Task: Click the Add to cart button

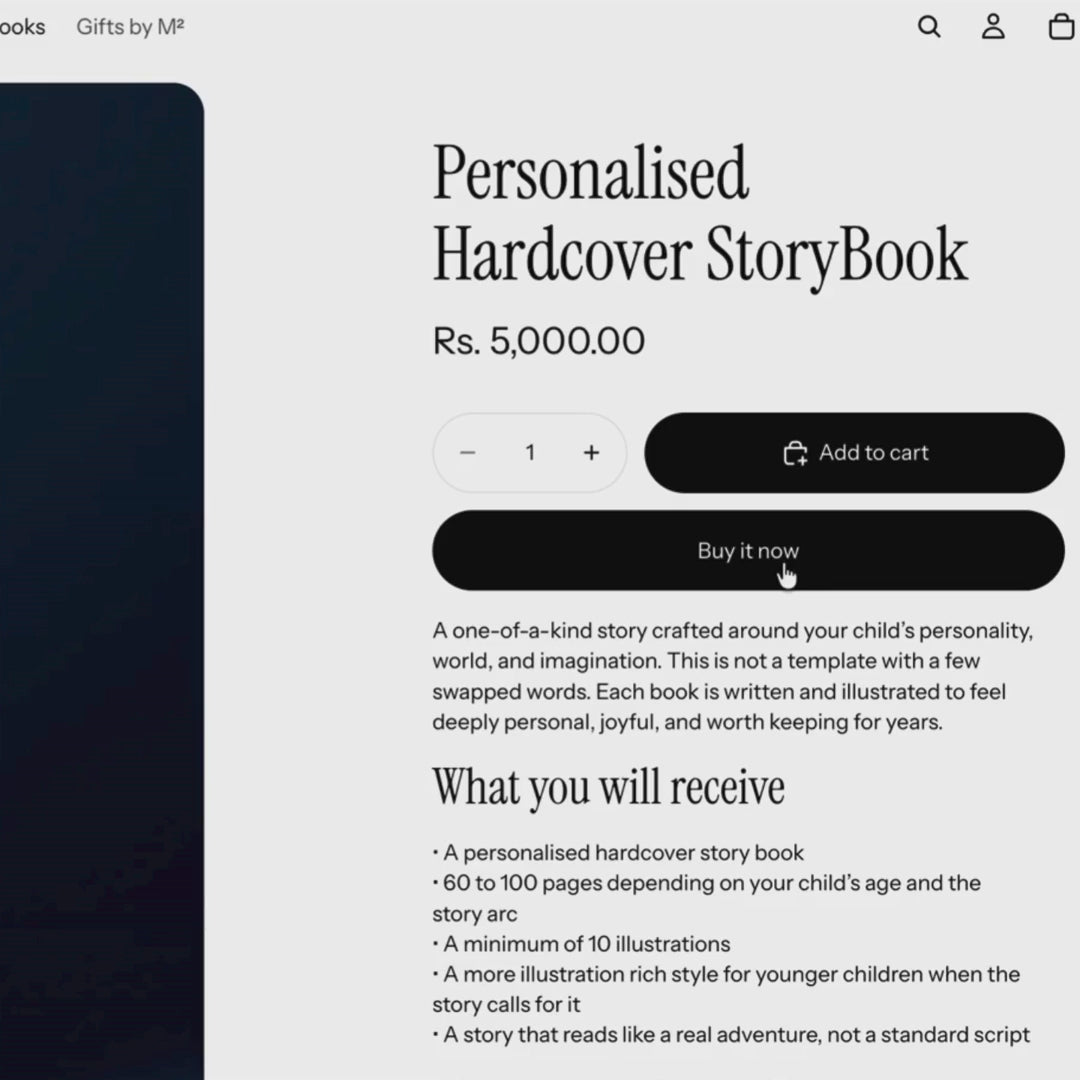Action: [x=854, y=453]
